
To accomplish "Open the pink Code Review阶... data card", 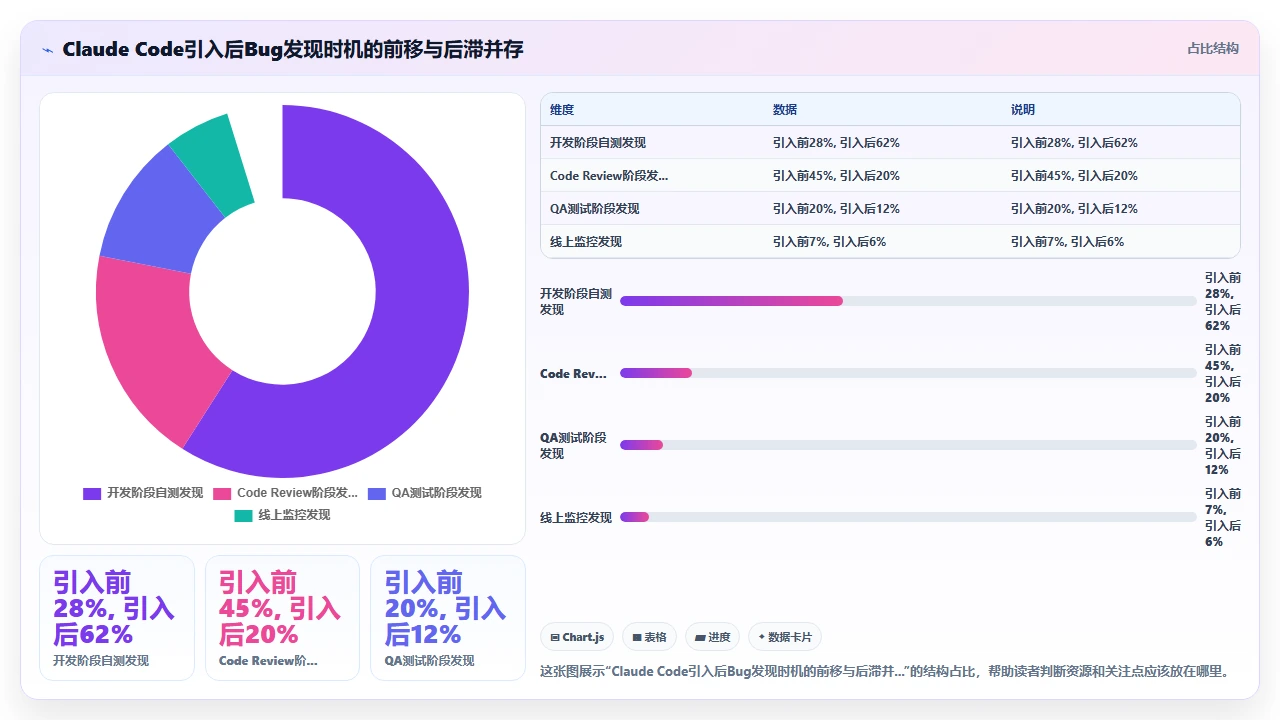I will click(282, 618).
